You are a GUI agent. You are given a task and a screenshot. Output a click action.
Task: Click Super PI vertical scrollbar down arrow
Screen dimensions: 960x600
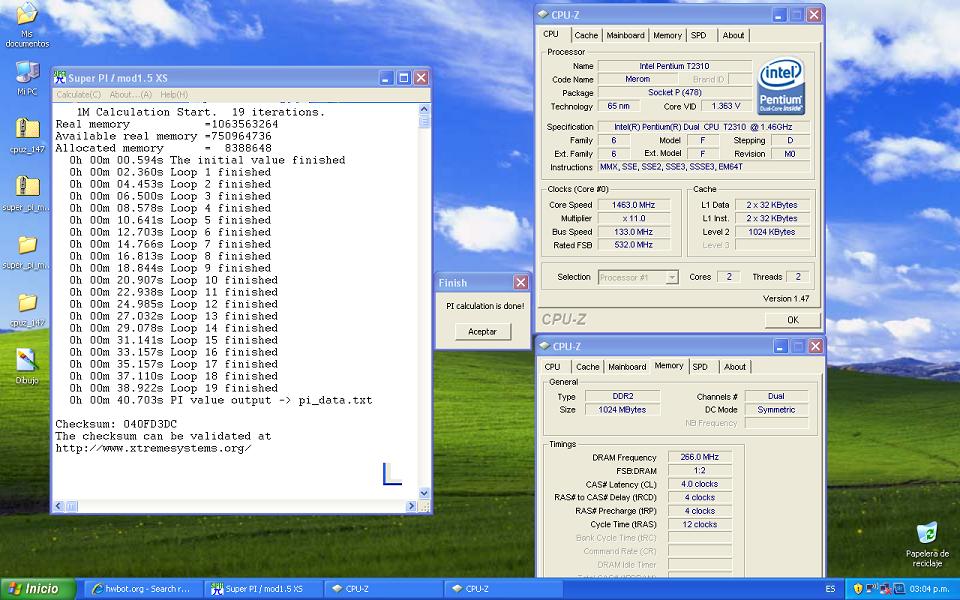424,493
